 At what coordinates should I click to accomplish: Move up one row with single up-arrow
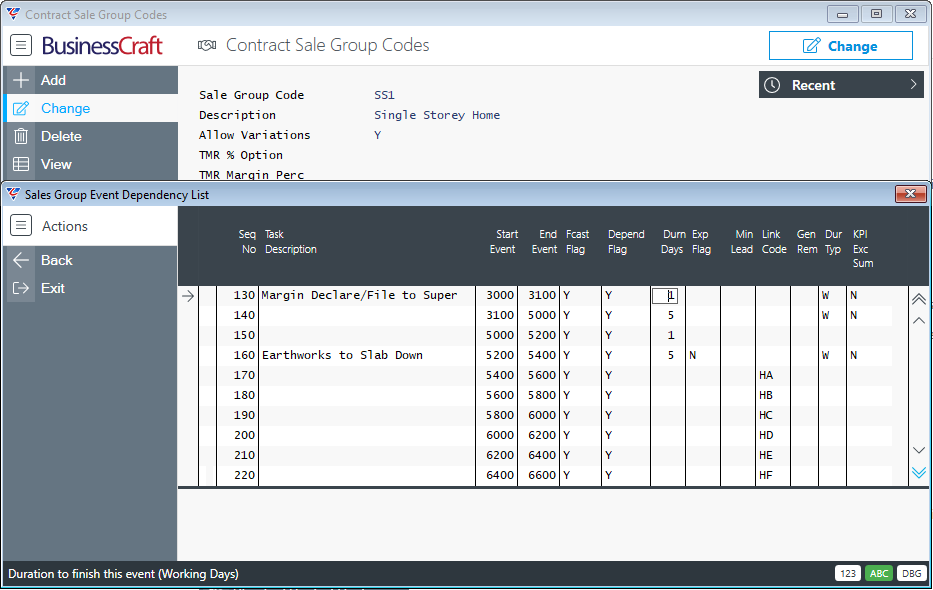[x=919, y=321]
